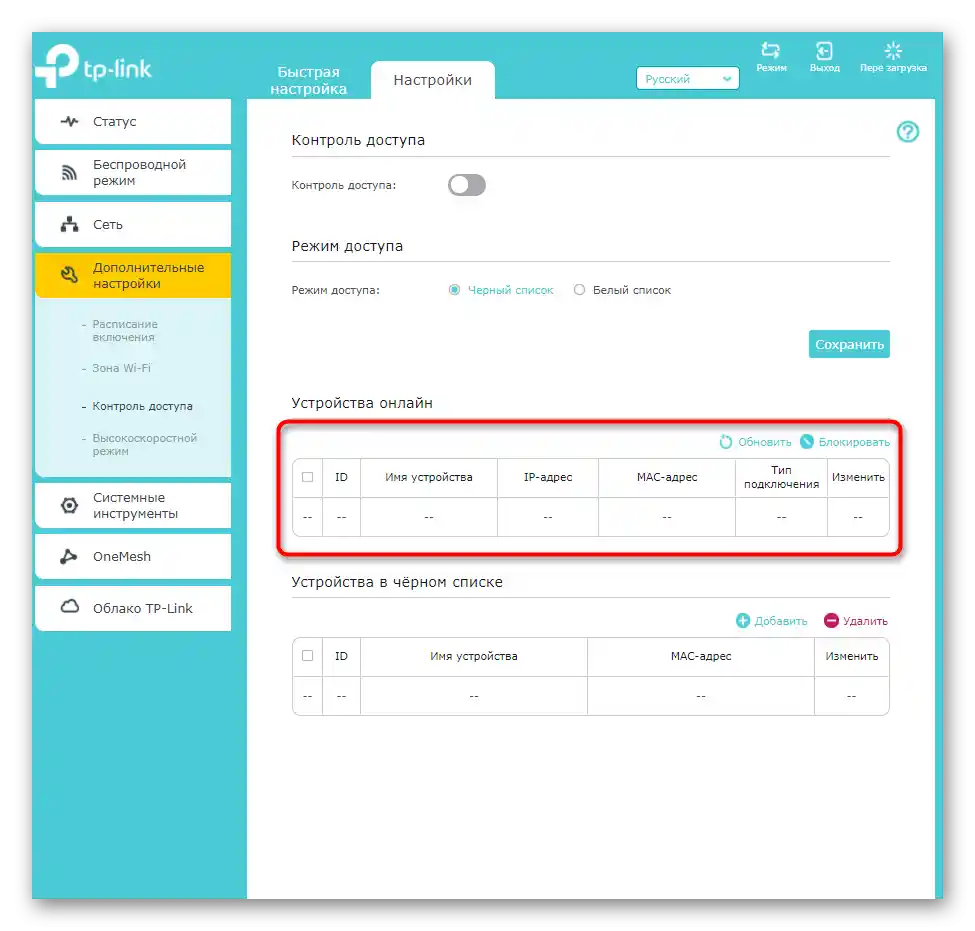Click the plus icon next to Добавить
This screenshot has width=975, height=931.
tap(742, 620)
